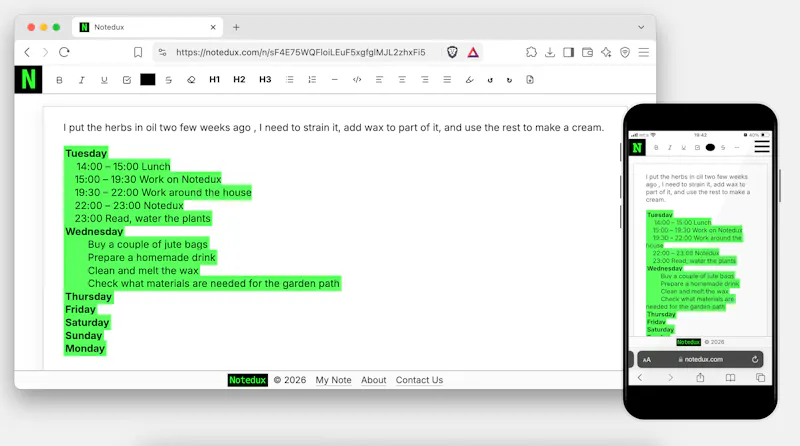Image resolution: width=800 pixels, height=446 pixels.
Task: Apply H2 heading style
Action: [239, 80]
